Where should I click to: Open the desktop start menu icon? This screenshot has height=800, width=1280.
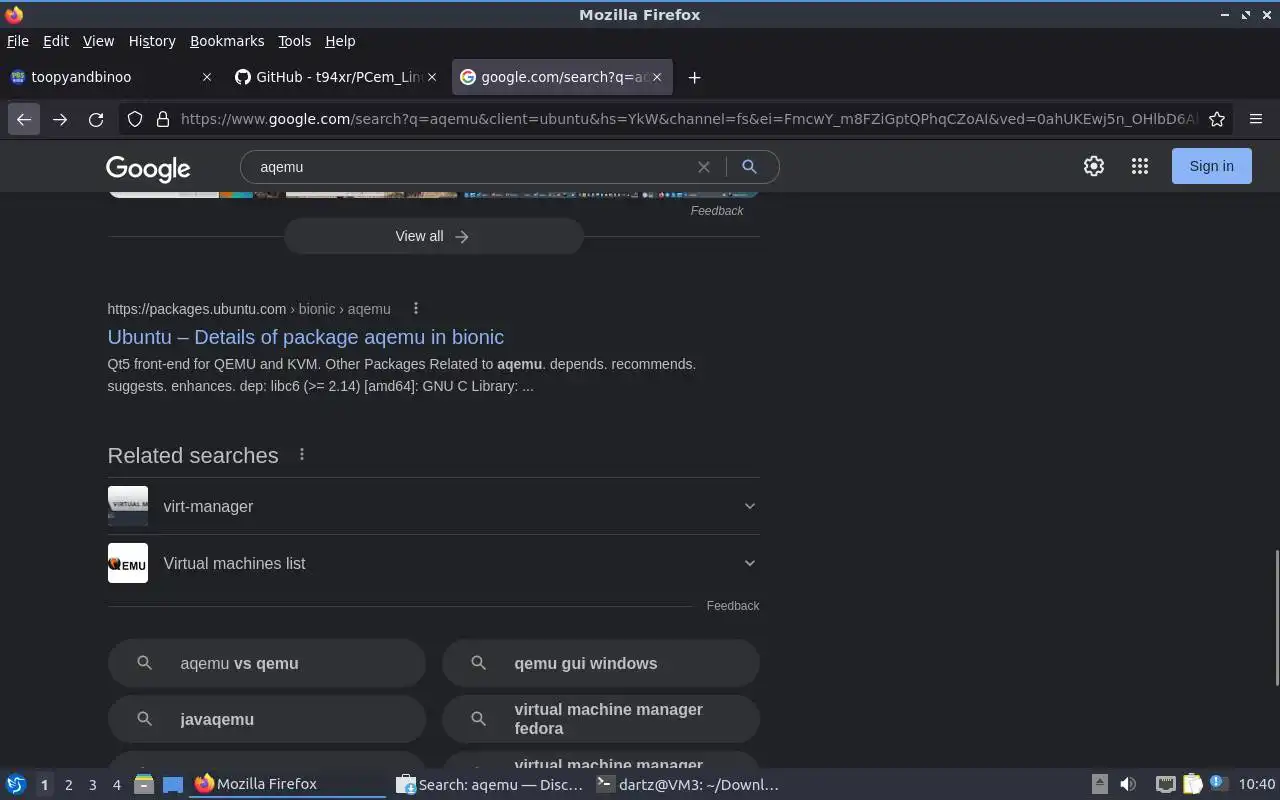[x=16, y=784]
